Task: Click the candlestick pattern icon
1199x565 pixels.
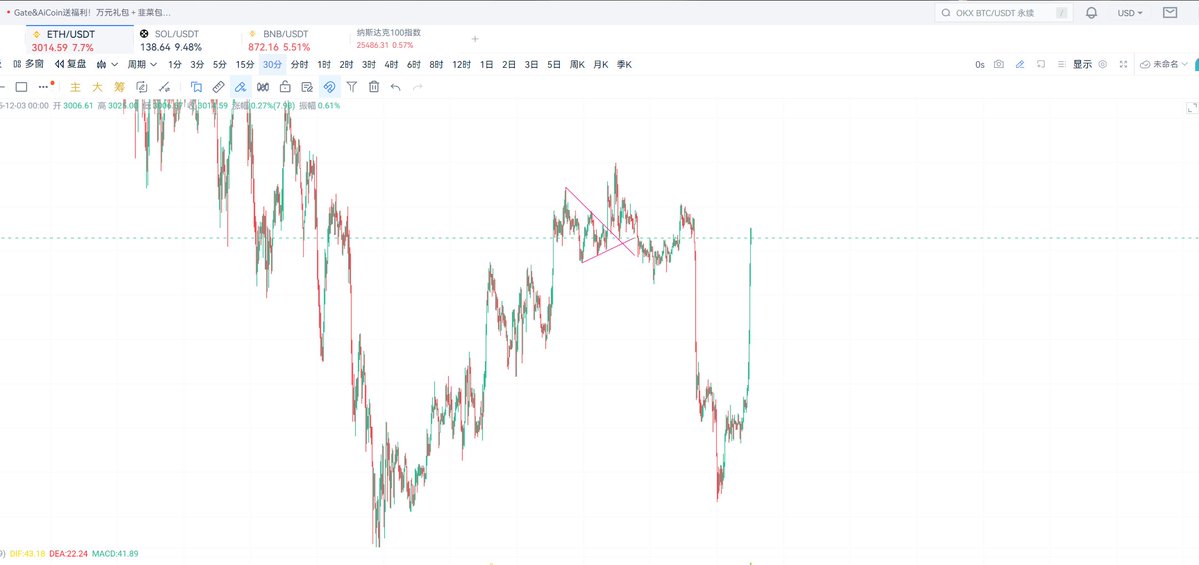Action: tap(262, 87)
